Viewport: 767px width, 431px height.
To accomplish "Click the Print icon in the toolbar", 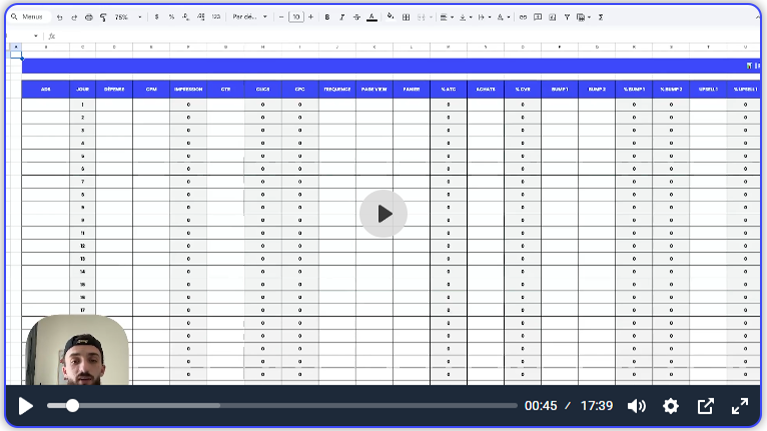I will [89, 17].
